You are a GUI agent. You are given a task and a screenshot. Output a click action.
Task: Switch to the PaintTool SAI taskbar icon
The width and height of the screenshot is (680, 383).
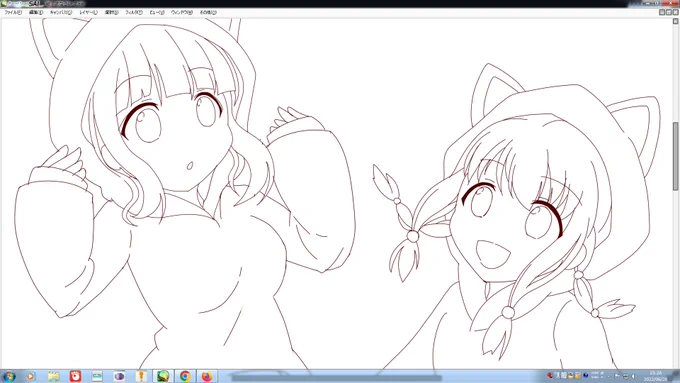(x=163, y=376)
